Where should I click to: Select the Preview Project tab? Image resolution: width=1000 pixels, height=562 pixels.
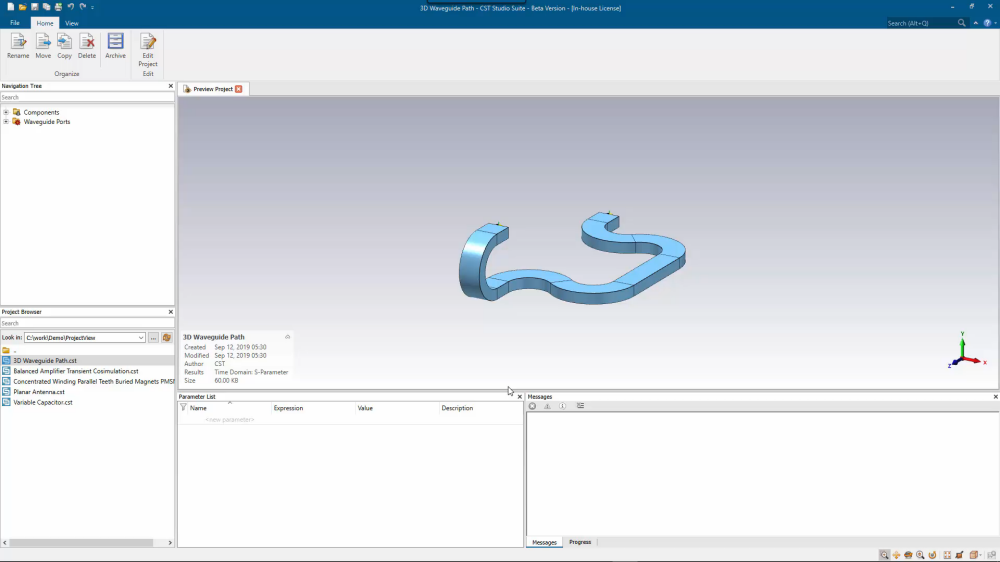click(x=212, y=89)
